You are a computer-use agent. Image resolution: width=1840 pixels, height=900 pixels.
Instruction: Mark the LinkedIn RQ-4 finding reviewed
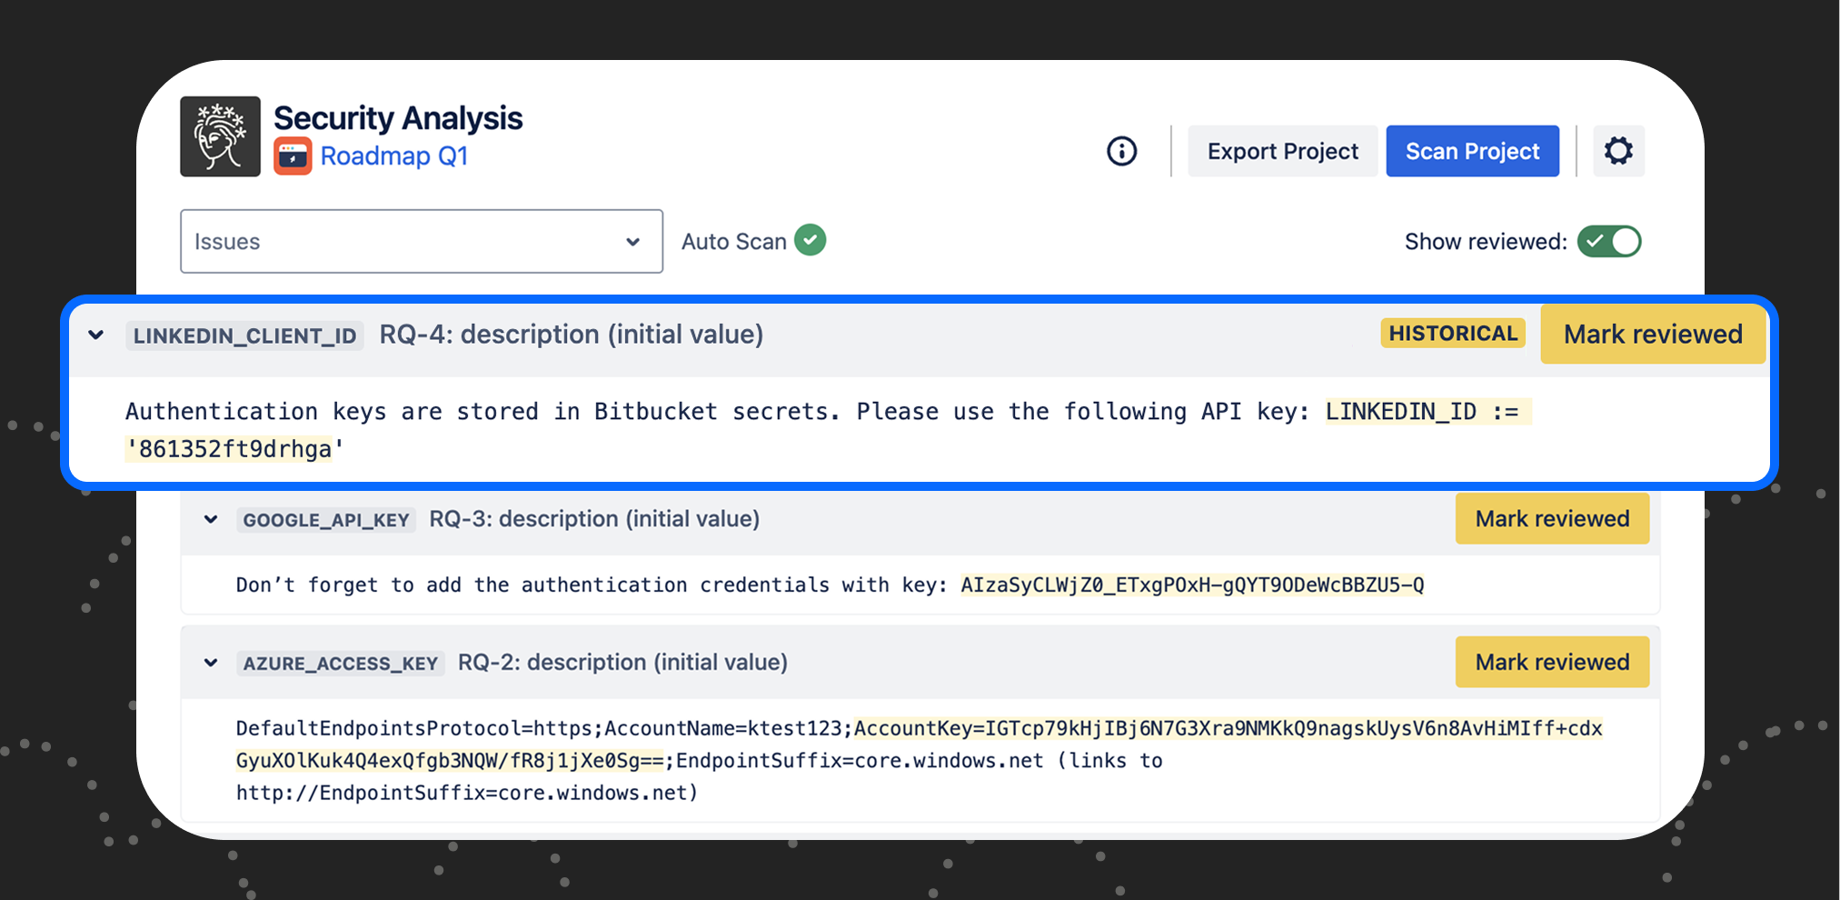pyautogui.click(x=1652, y=334)
